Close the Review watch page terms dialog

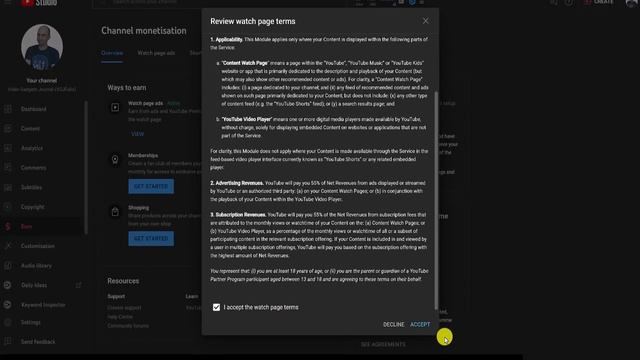point(425,21)
